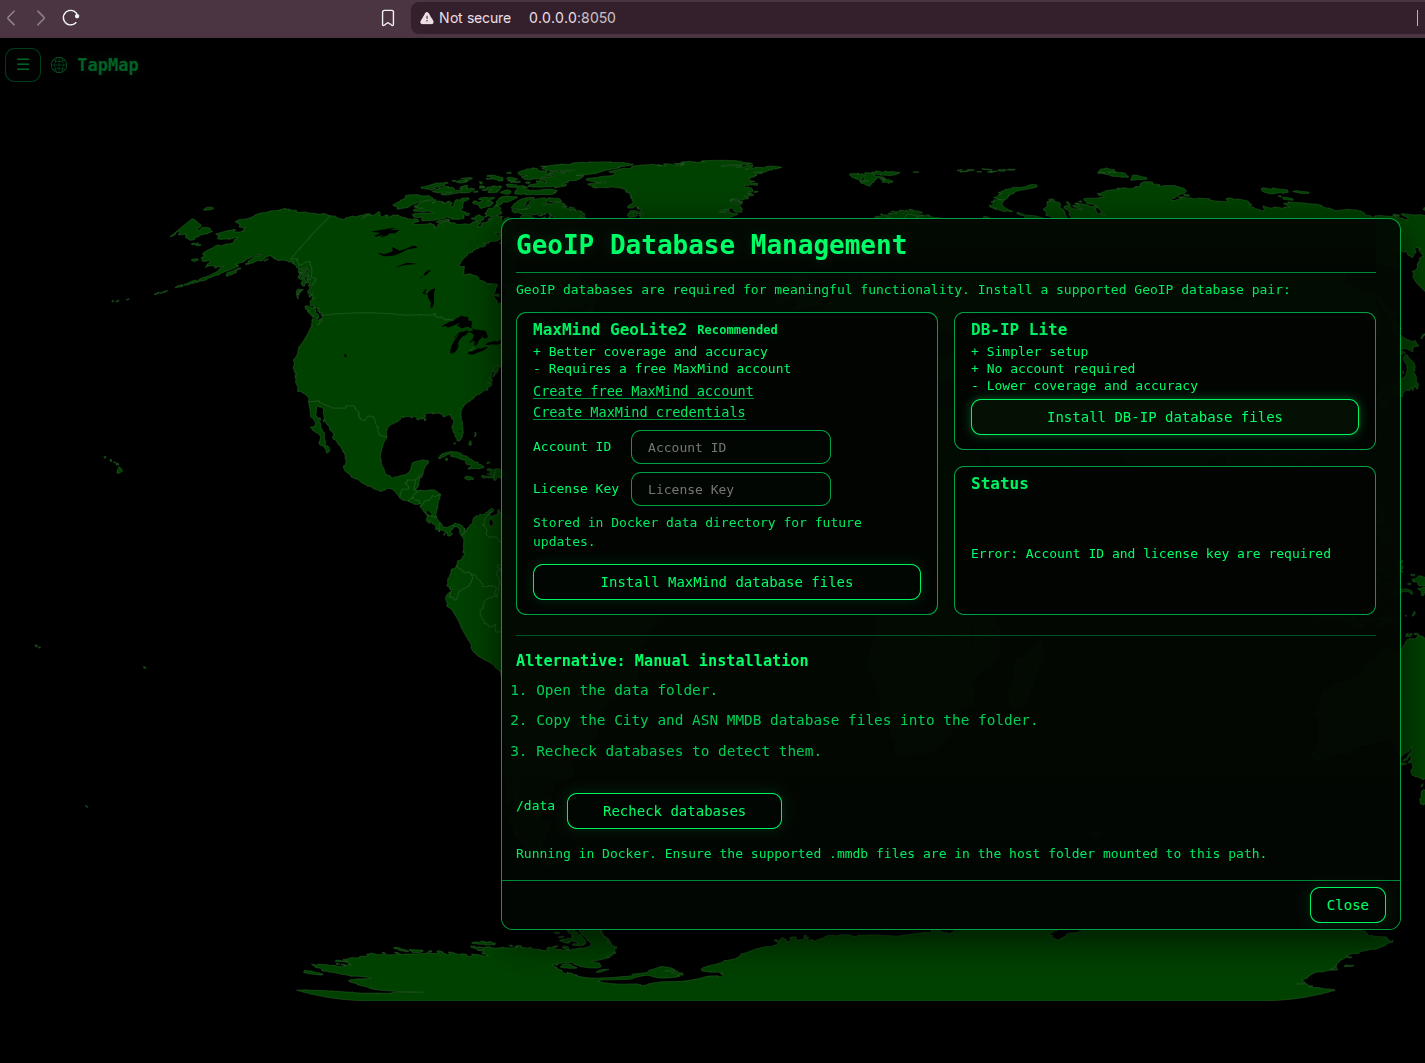The width and height of the screenshot is (1425, 1063).
Task: Bookmark this page
Action: [388, 18]
